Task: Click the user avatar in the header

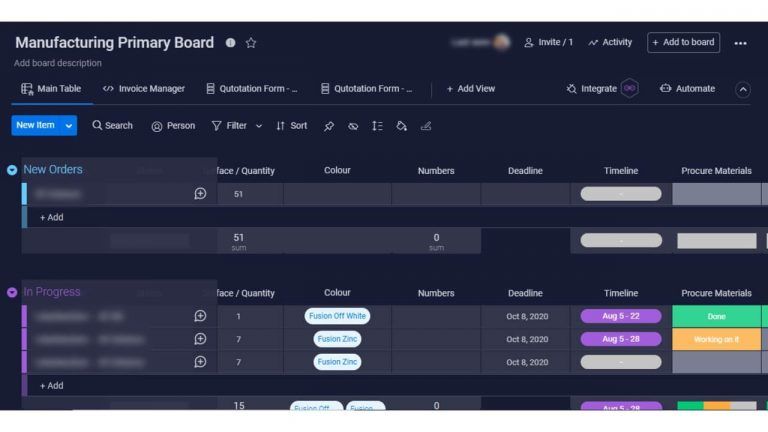Action: tap(502, 42)
